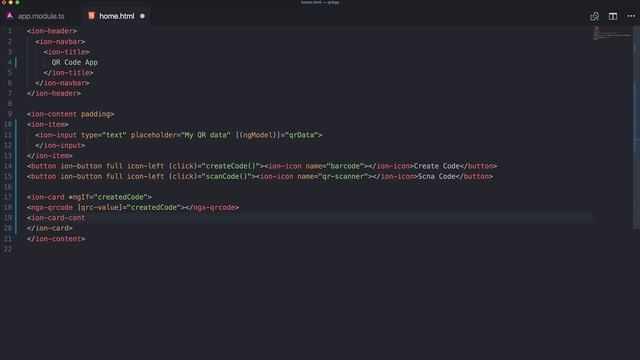Click the "qr-scanner" icon name string
The image size is (640, 360).
click(x=343, y=176)
